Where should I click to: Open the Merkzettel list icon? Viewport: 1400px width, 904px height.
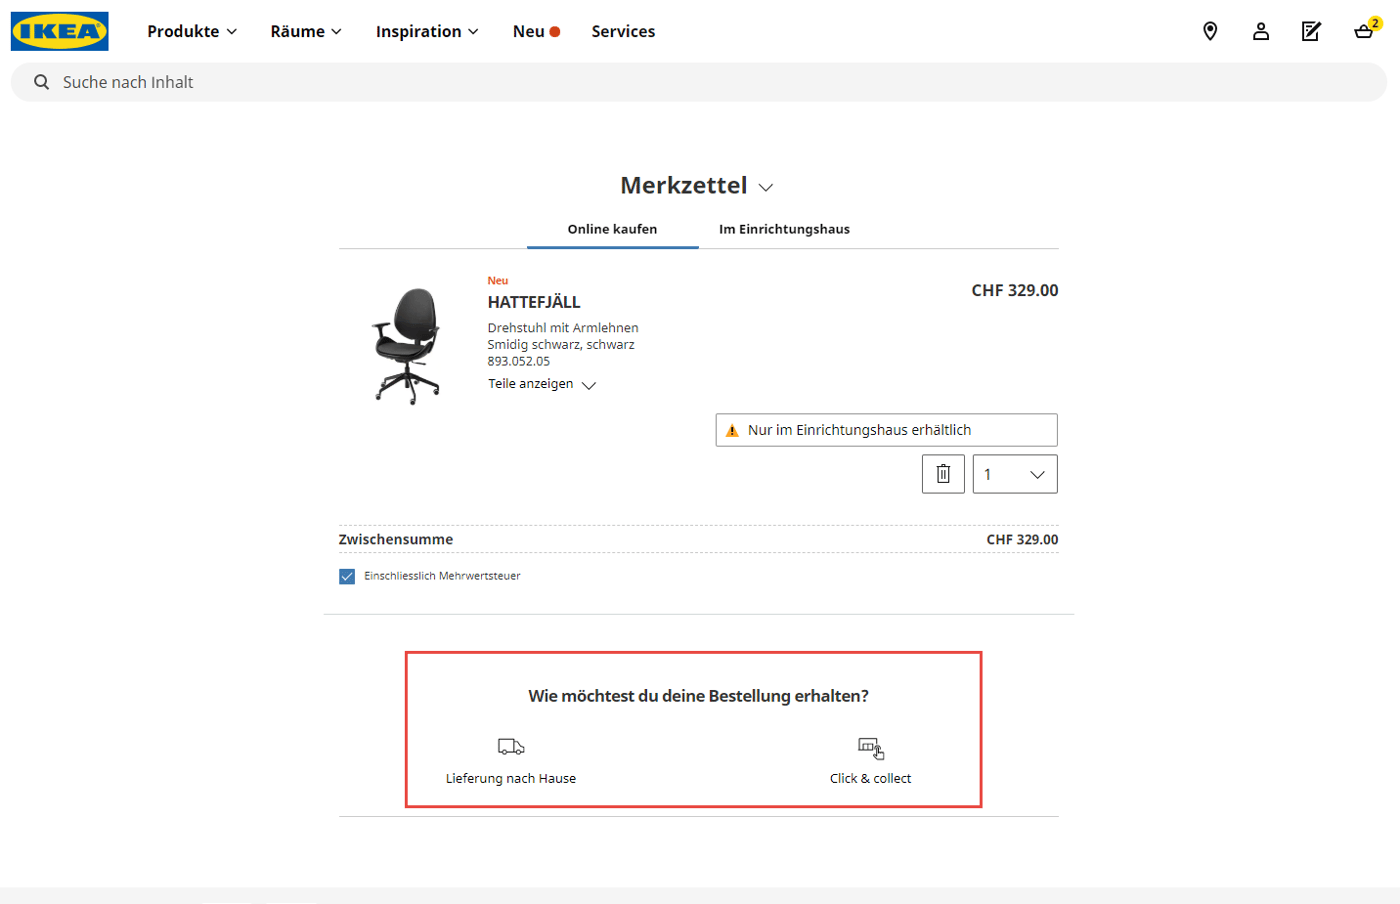click(x=1312, y=31)
